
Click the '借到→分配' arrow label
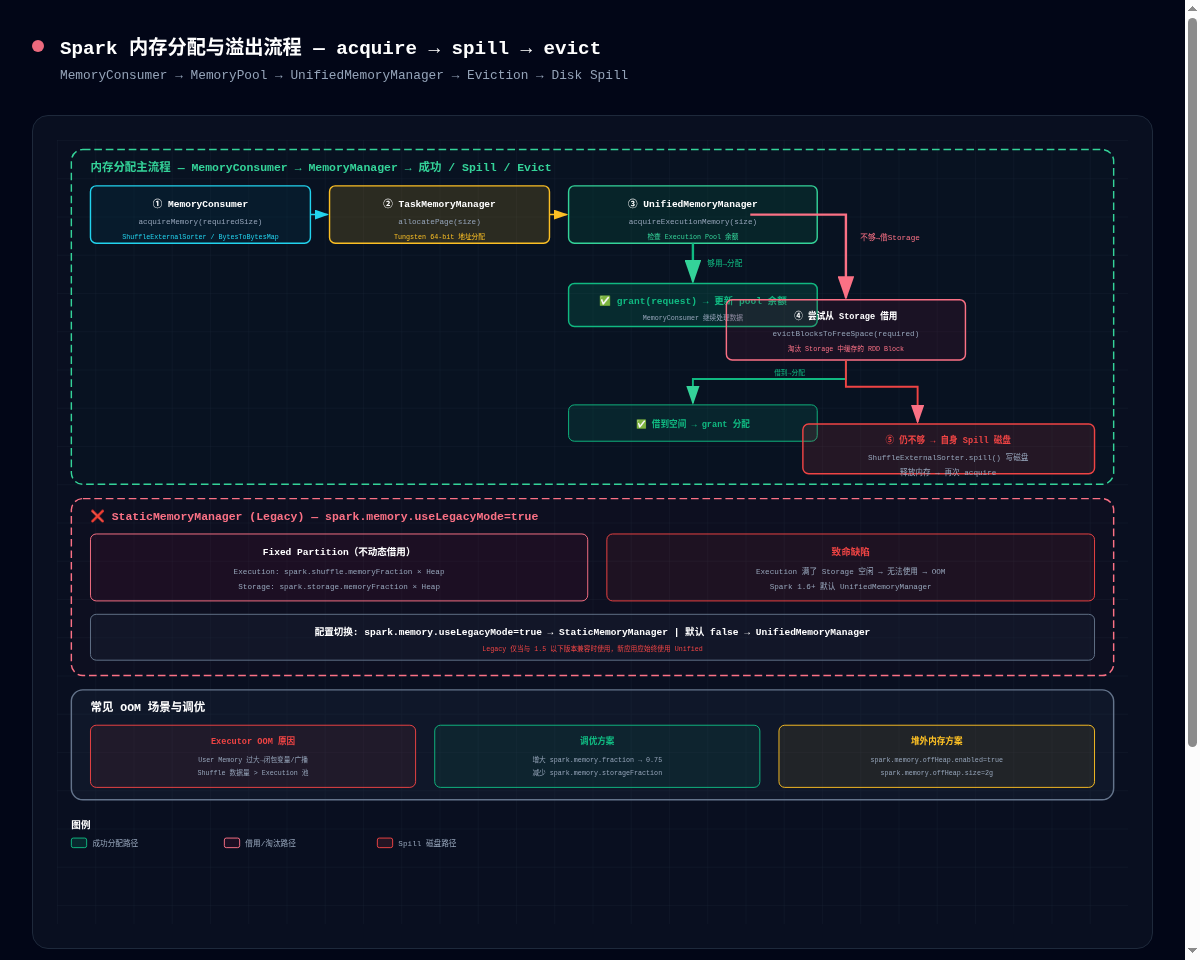coord(789,373)
